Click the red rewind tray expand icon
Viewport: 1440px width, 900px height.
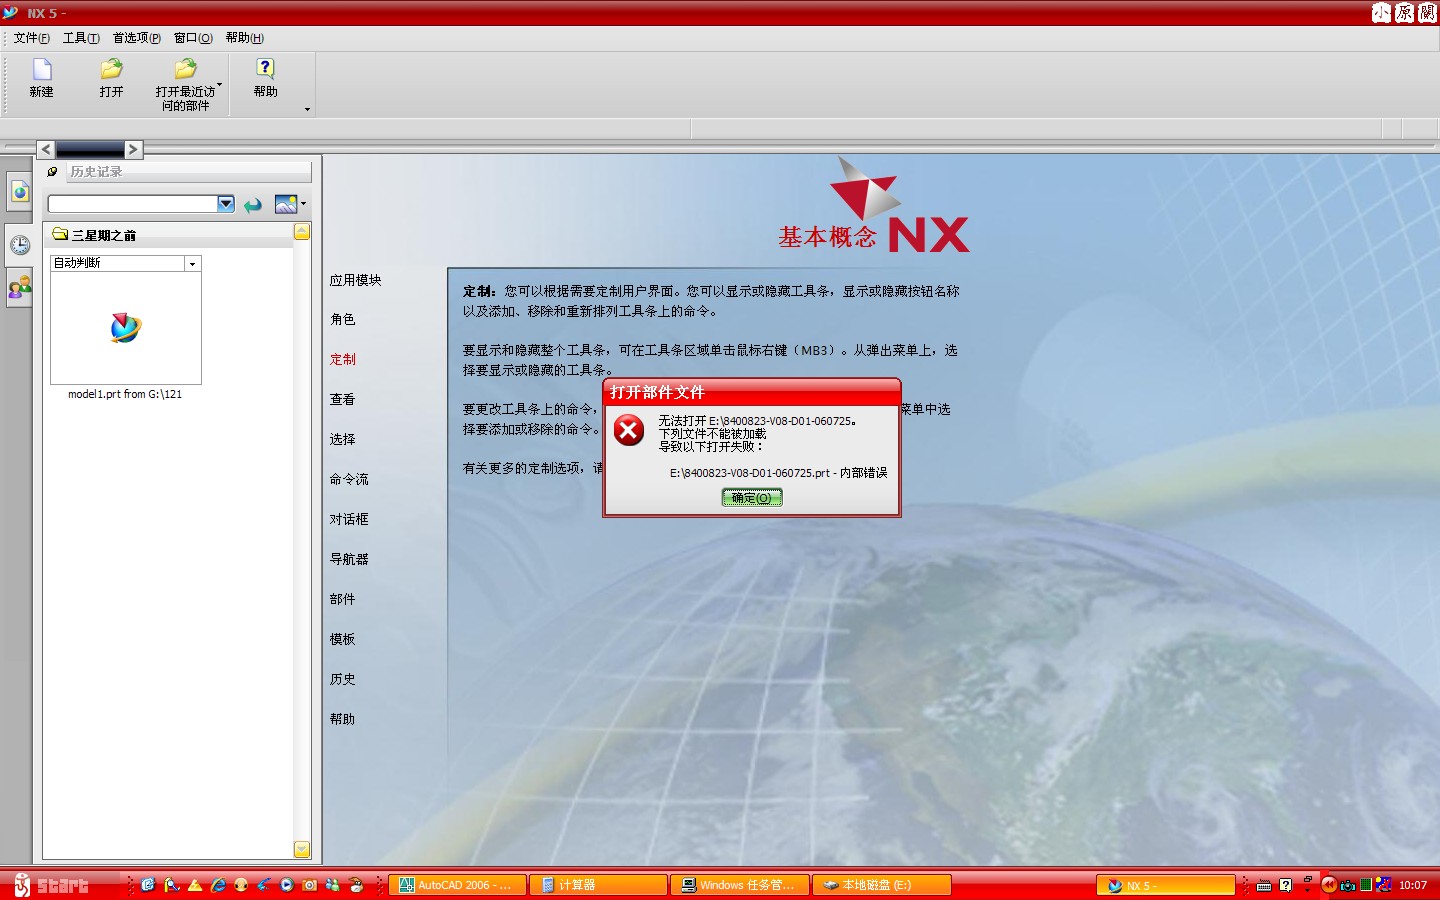coord(1329,884)
